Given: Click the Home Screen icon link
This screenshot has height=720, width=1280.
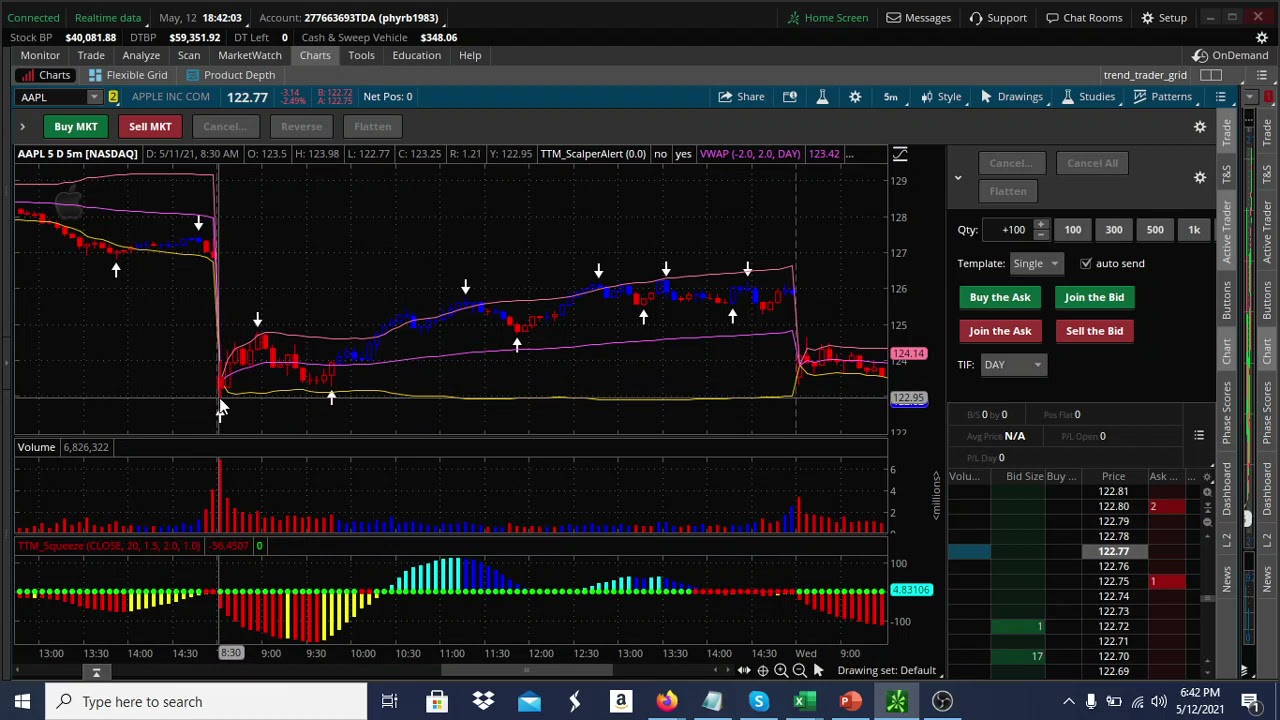Looking at the screenshot, I should 827,18.
